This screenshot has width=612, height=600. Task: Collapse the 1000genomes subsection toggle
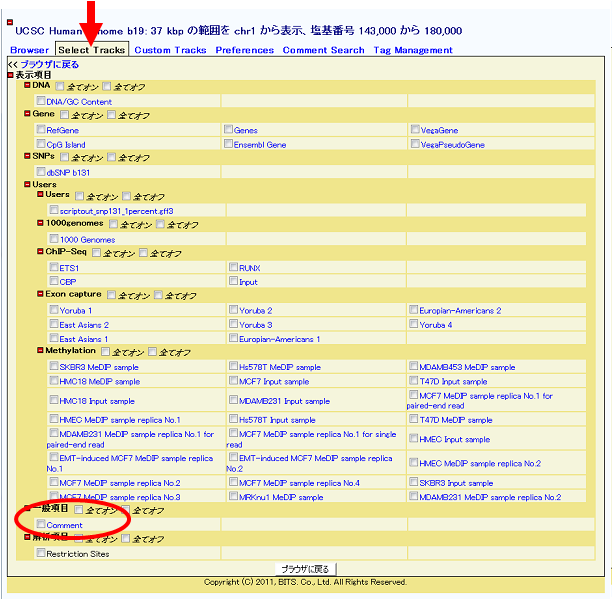coord(40,223)
